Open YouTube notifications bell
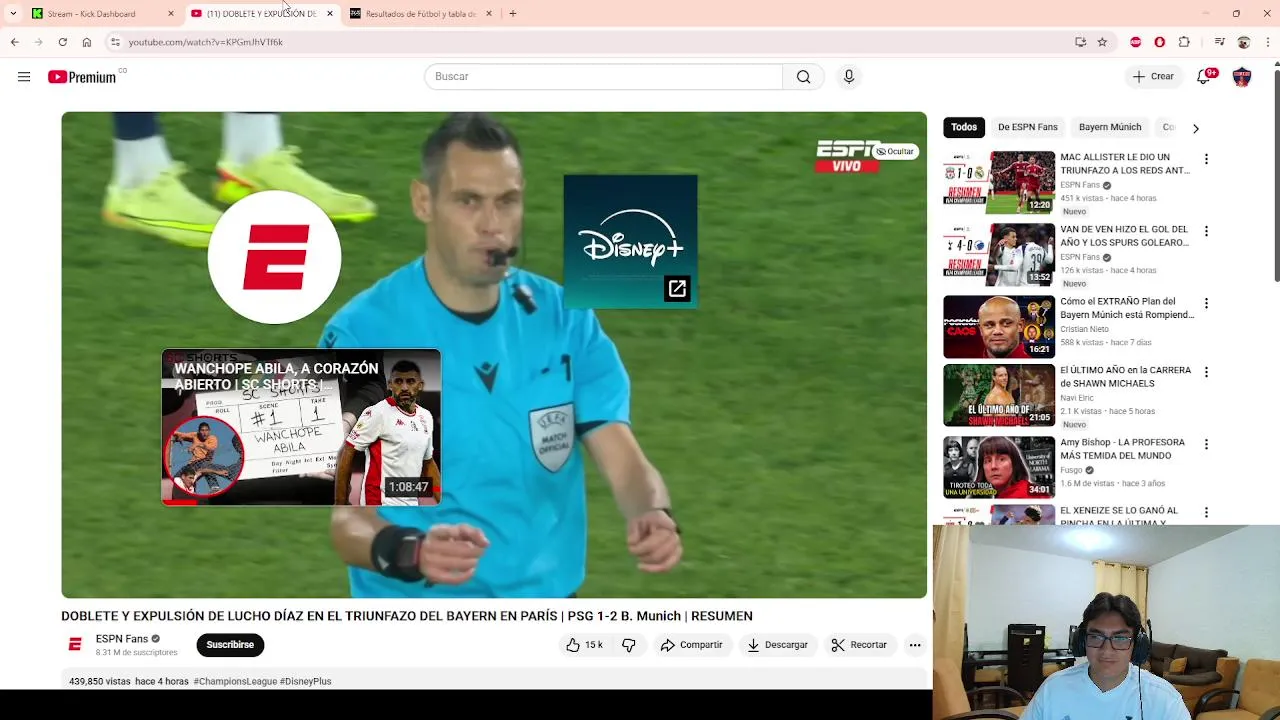1280x720 pixels. [x=1204, y=77]
